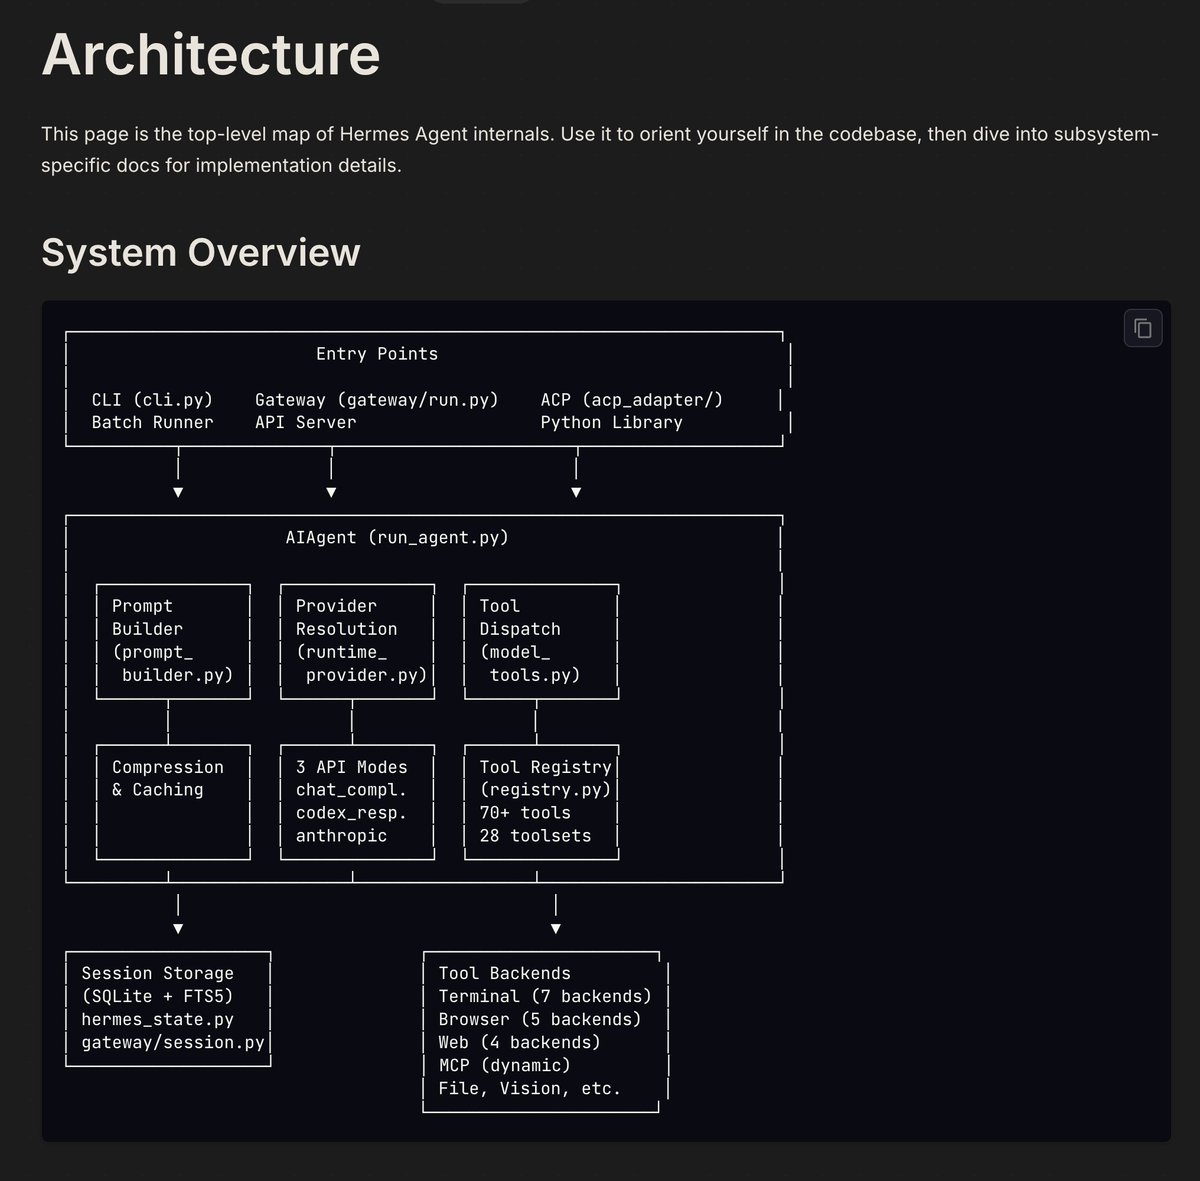Click the copy code icon button
The width and height of the screenshot is (1200, 1181).
[x=1143, y=328]
